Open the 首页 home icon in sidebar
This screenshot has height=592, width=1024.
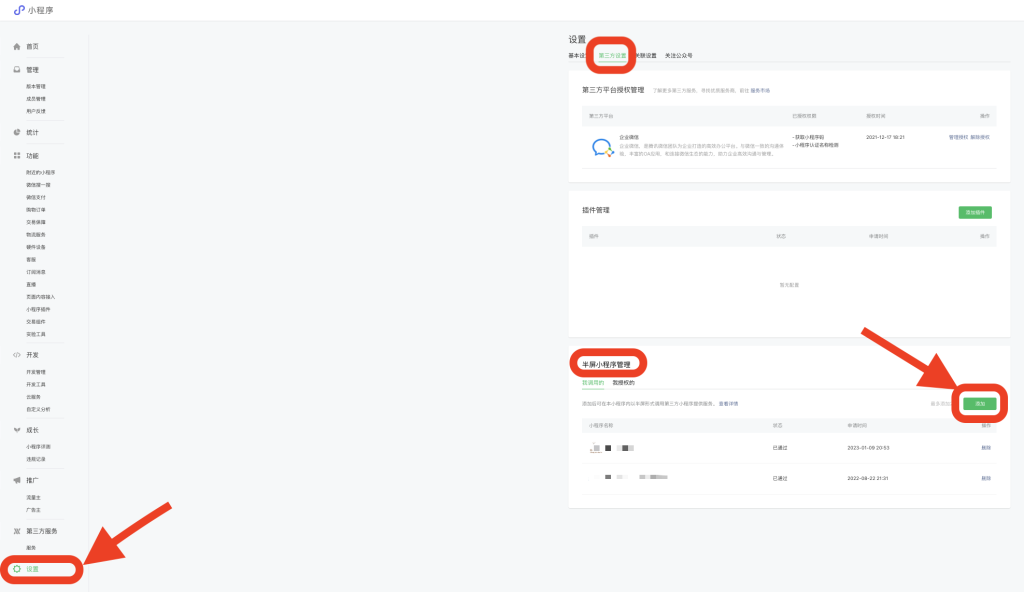tap(17, 47)
